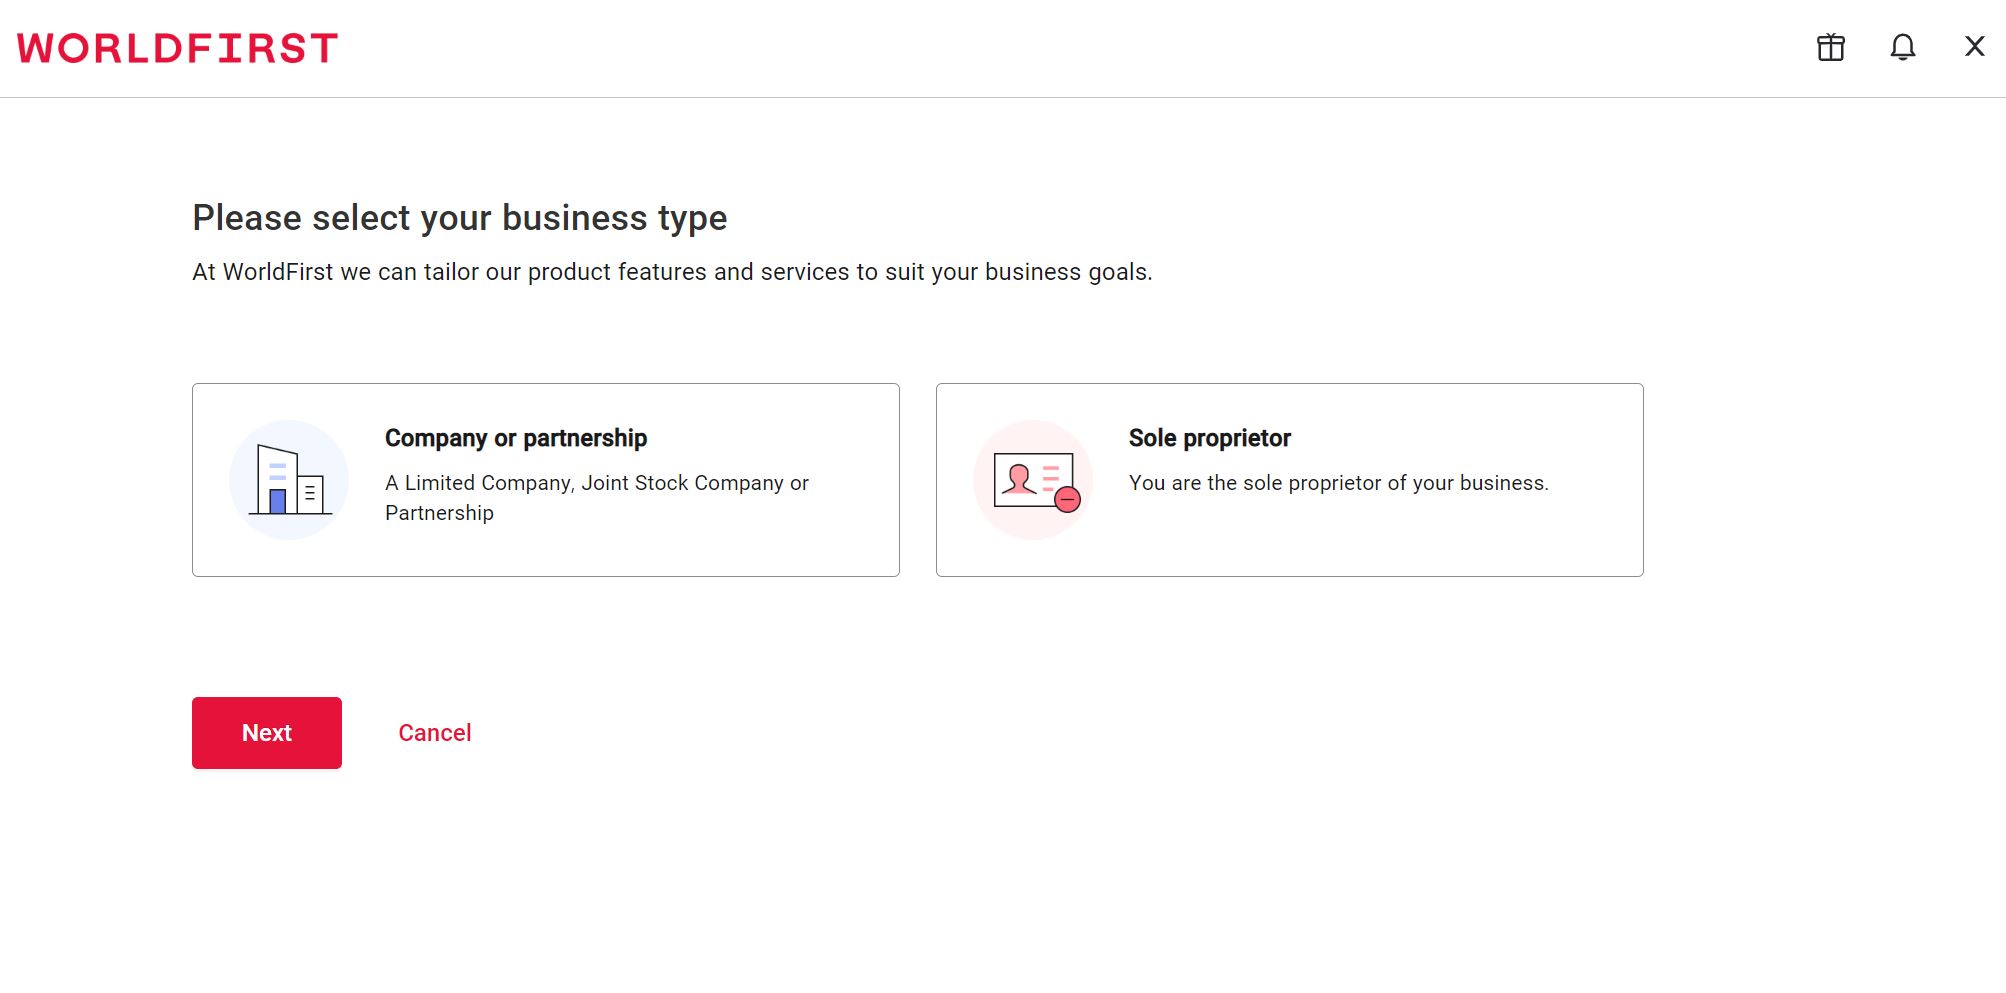Click the Cancel link
This screenshot has height=993, width=2006.
click(434, 733)
